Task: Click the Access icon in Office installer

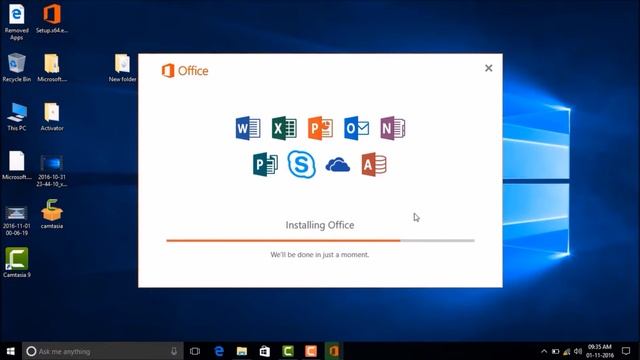Action: pyautogui.click(x=374, y=164)
